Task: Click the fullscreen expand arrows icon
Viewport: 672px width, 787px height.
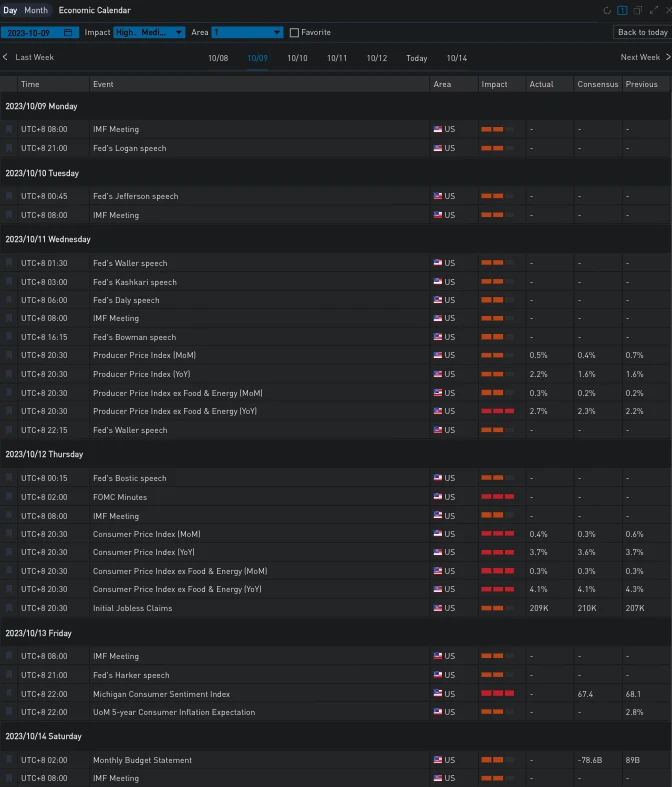Action: click(x=652, y=10)
